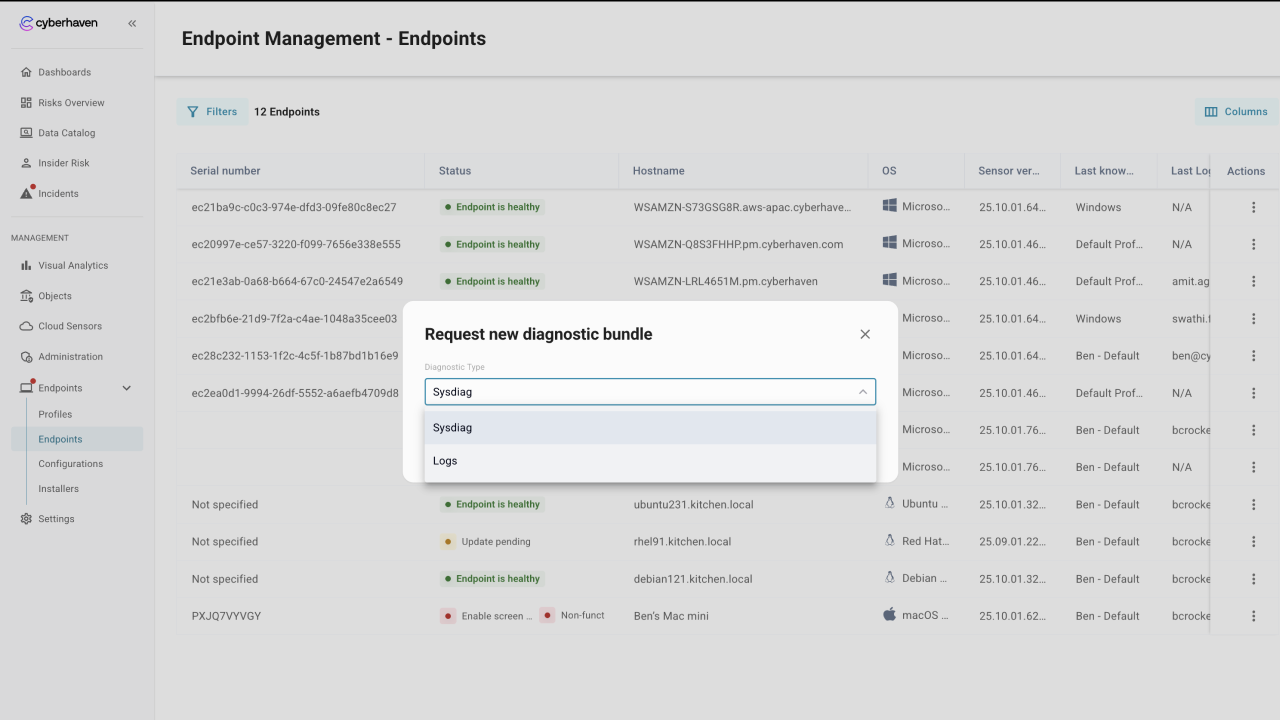This screenshot has height=720, width=1280.
Task: Go to Risks Overview in sidebar
Action: (x=71, y=103)
